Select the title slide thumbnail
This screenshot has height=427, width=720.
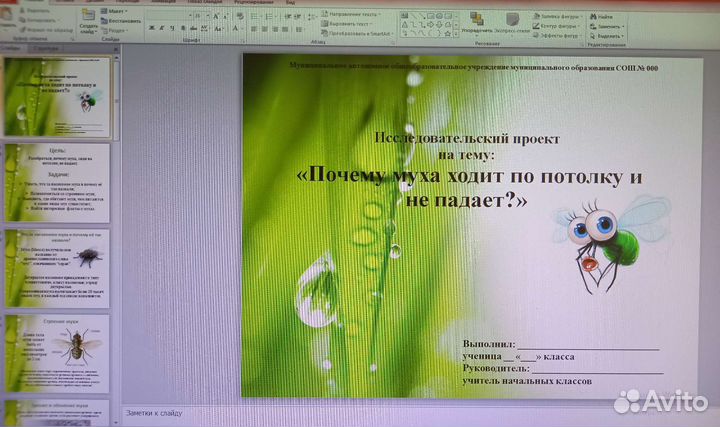point(57,96)
